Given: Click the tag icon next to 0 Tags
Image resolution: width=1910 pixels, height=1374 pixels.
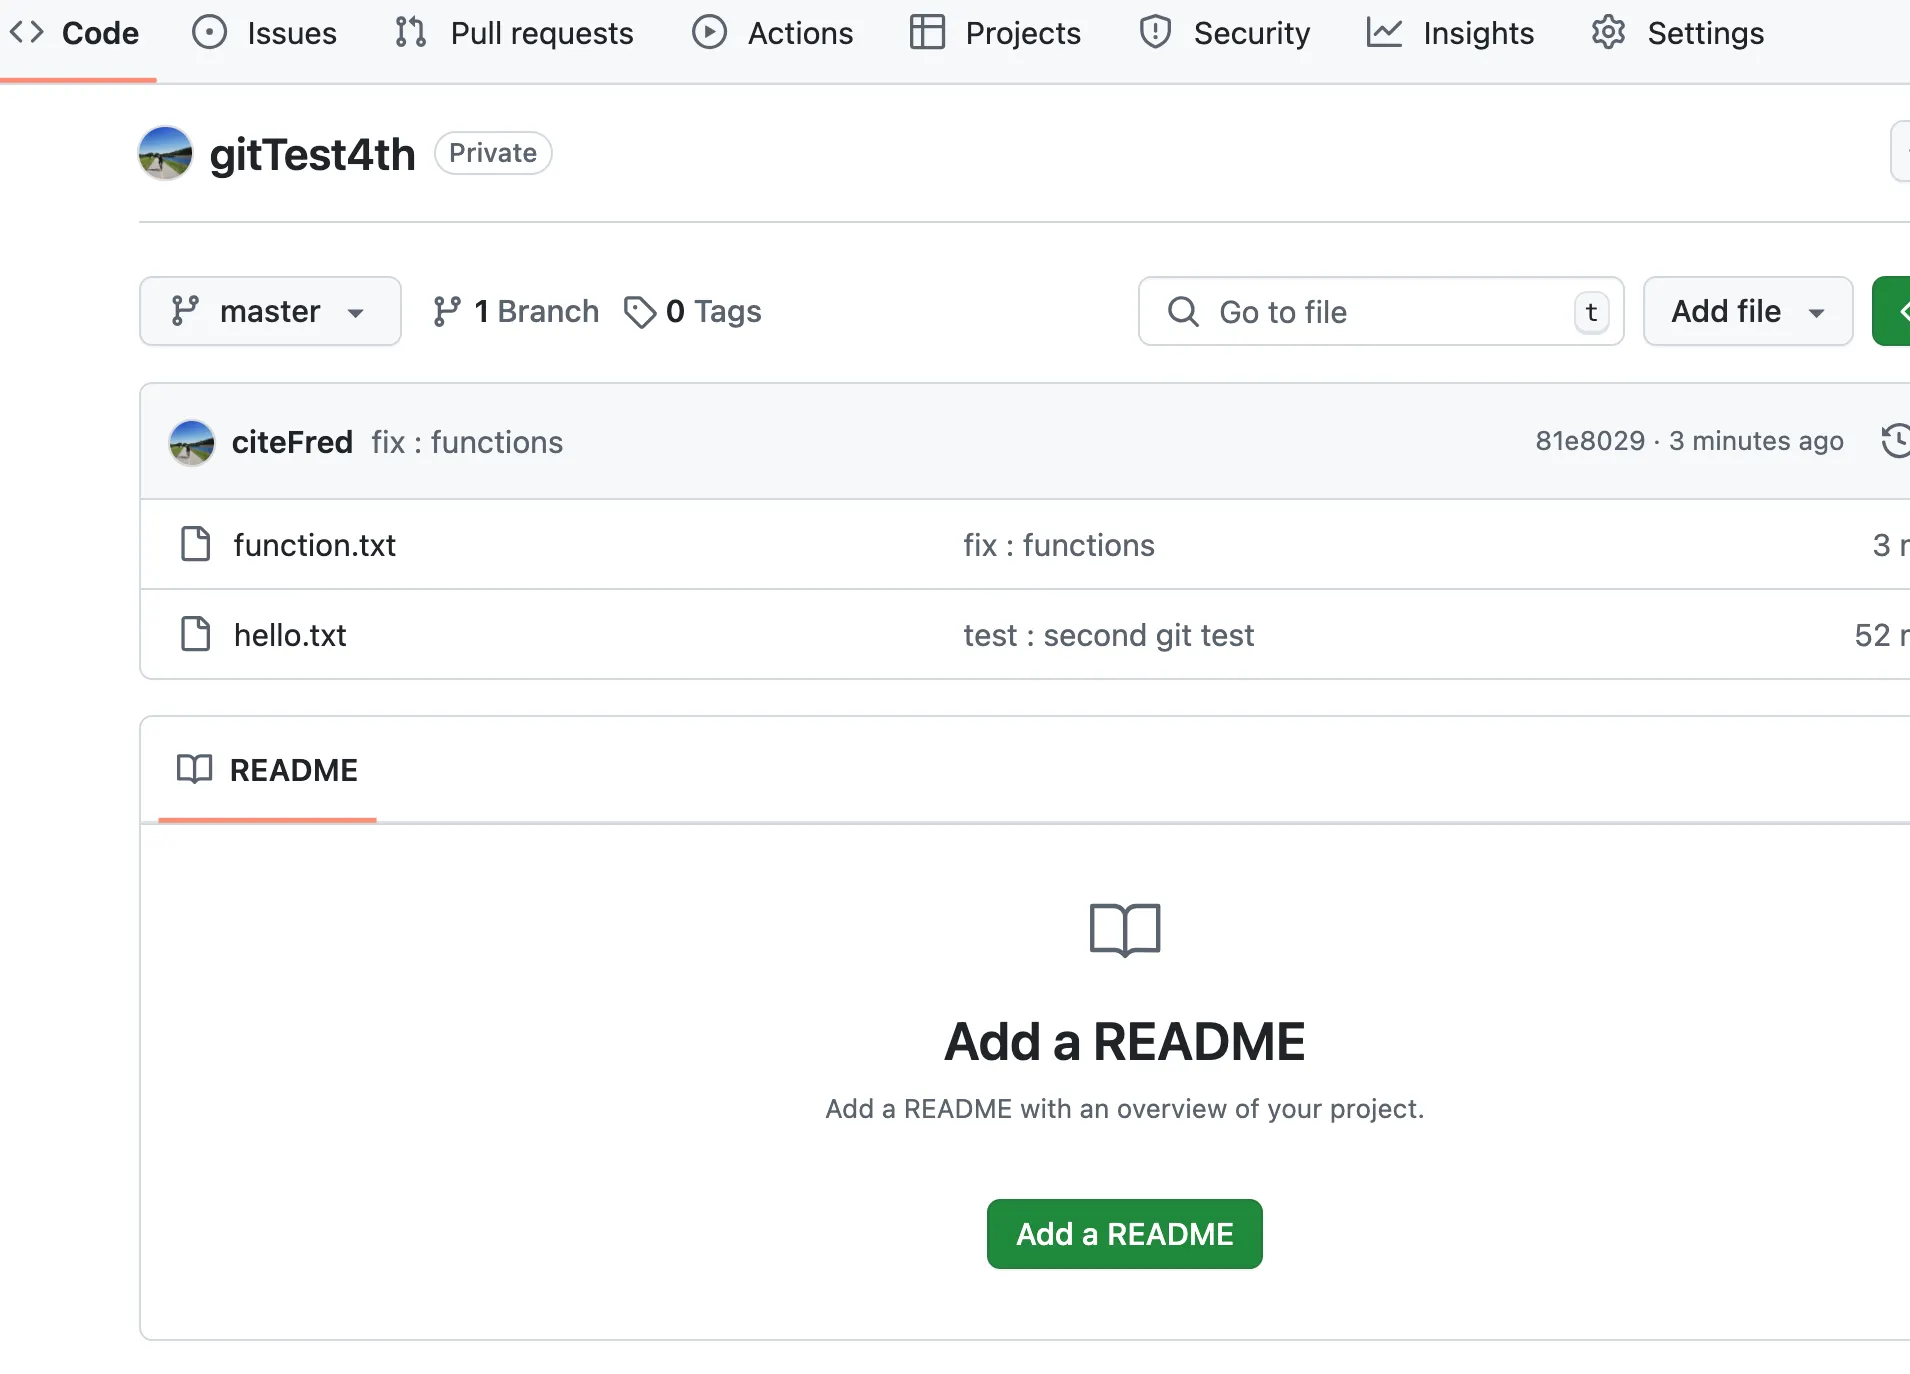Looking at the screenshot, I should coord(639,312).
